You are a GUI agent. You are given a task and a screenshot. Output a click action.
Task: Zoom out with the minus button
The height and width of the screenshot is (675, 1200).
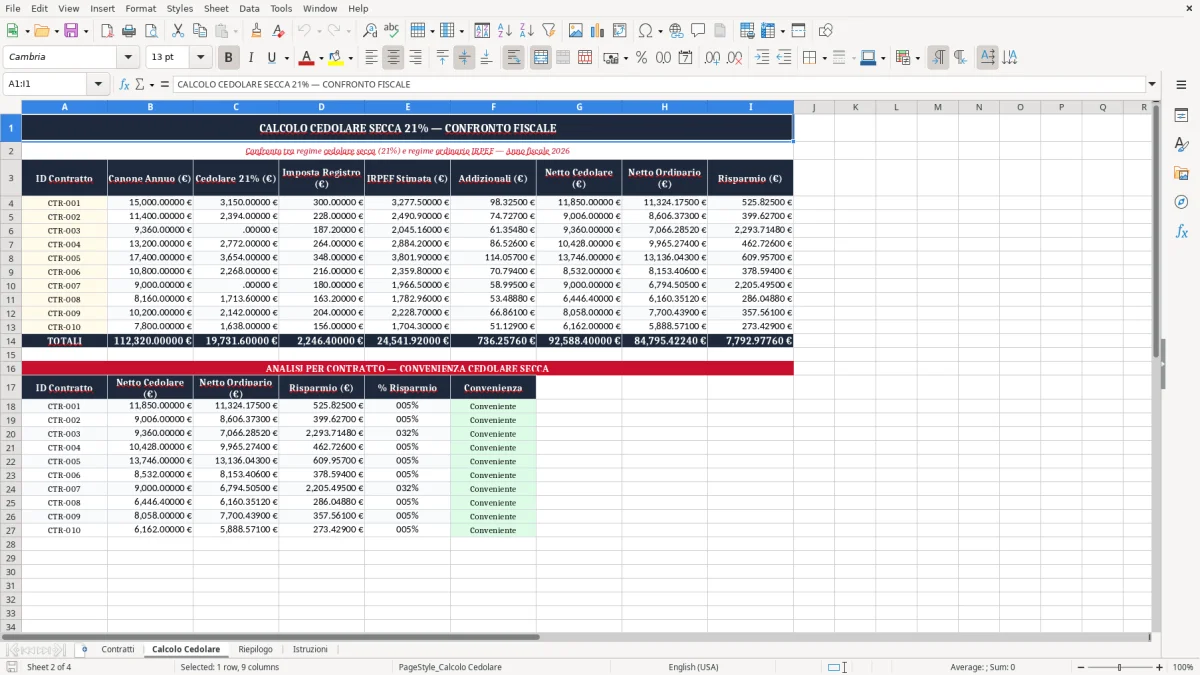click(1080, 667)
